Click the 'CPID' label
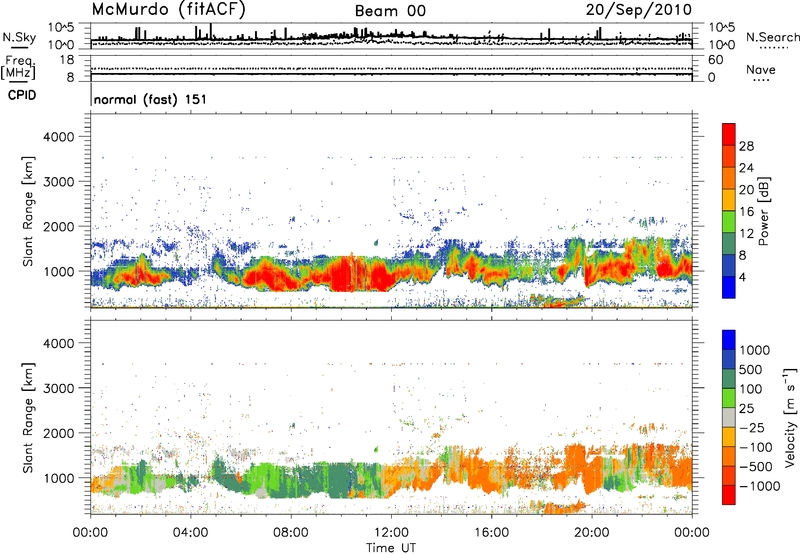This screenshot has height=554, width=800. pos(22,95)
